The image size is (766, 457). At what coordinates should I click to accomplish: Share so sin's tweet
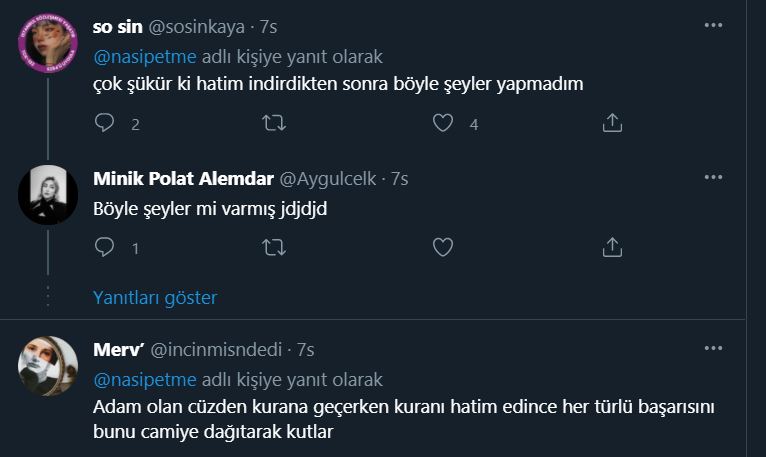(612, 123)
